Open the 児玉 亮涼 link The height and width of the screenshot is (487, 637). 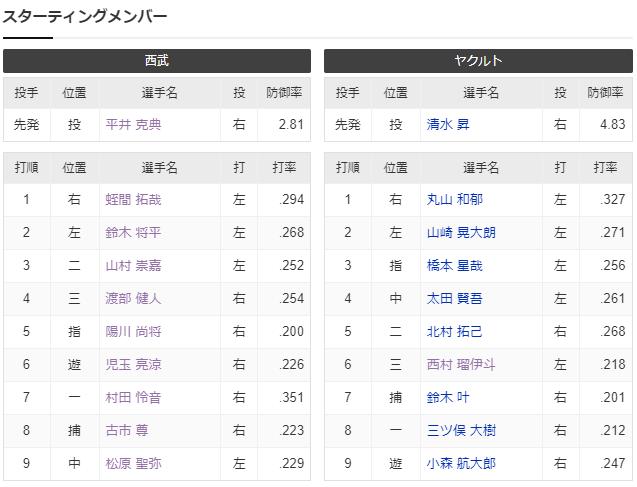[133, 365]
